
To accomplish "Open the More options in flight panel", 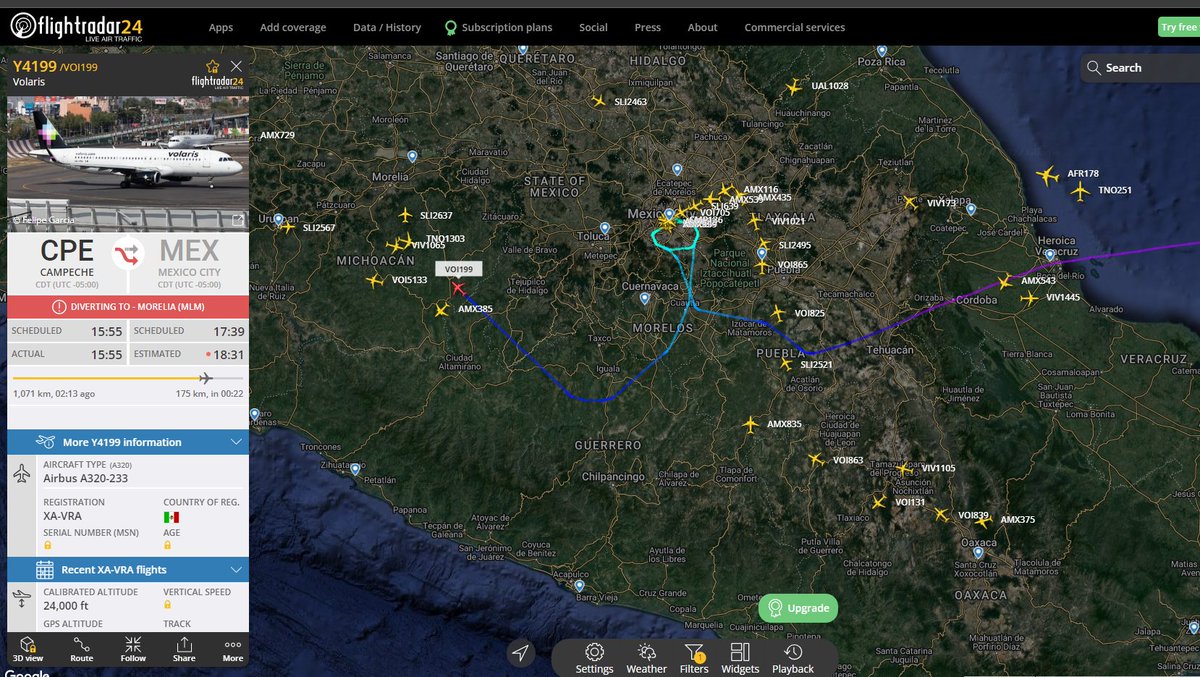I will pos(233,649).
